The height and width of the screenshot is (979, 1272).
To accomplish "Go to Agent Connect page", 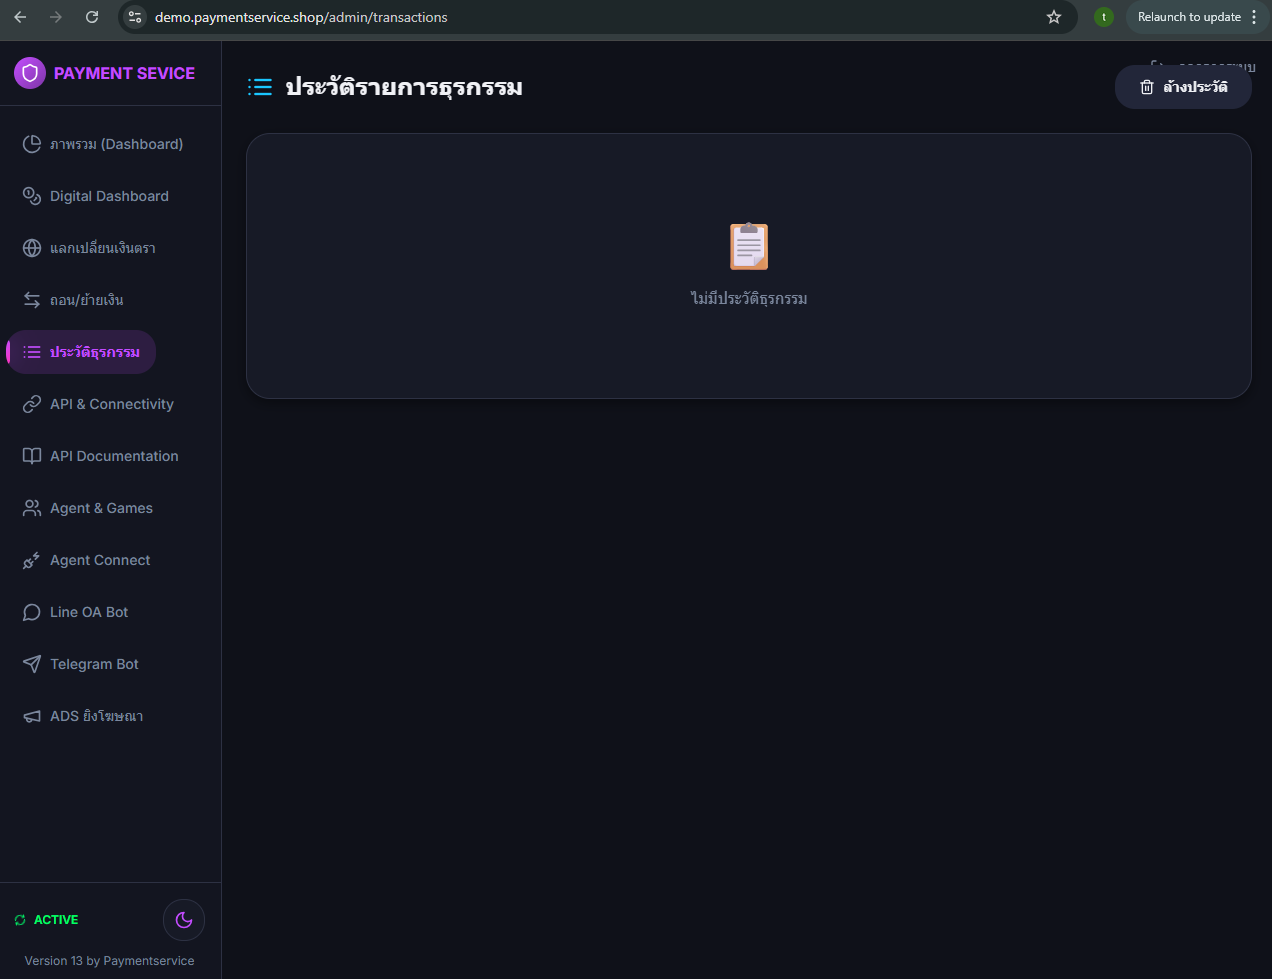I will [x=100, y=560].
